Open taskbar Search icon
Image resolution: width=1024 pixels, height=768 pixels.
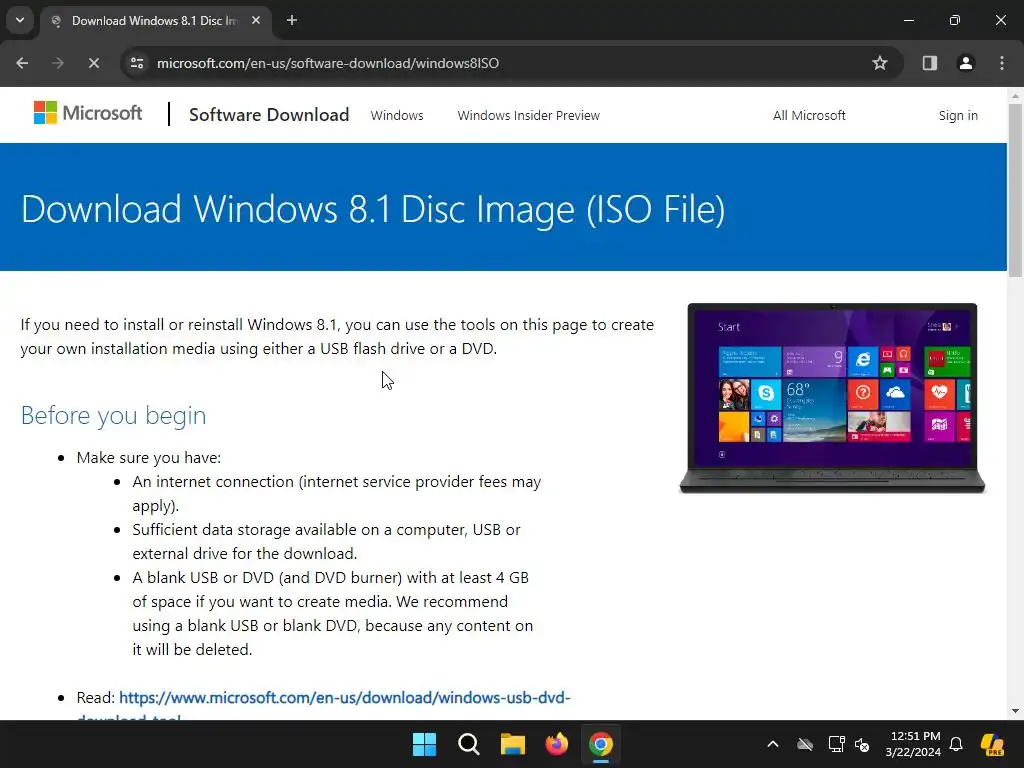(468, 744)
